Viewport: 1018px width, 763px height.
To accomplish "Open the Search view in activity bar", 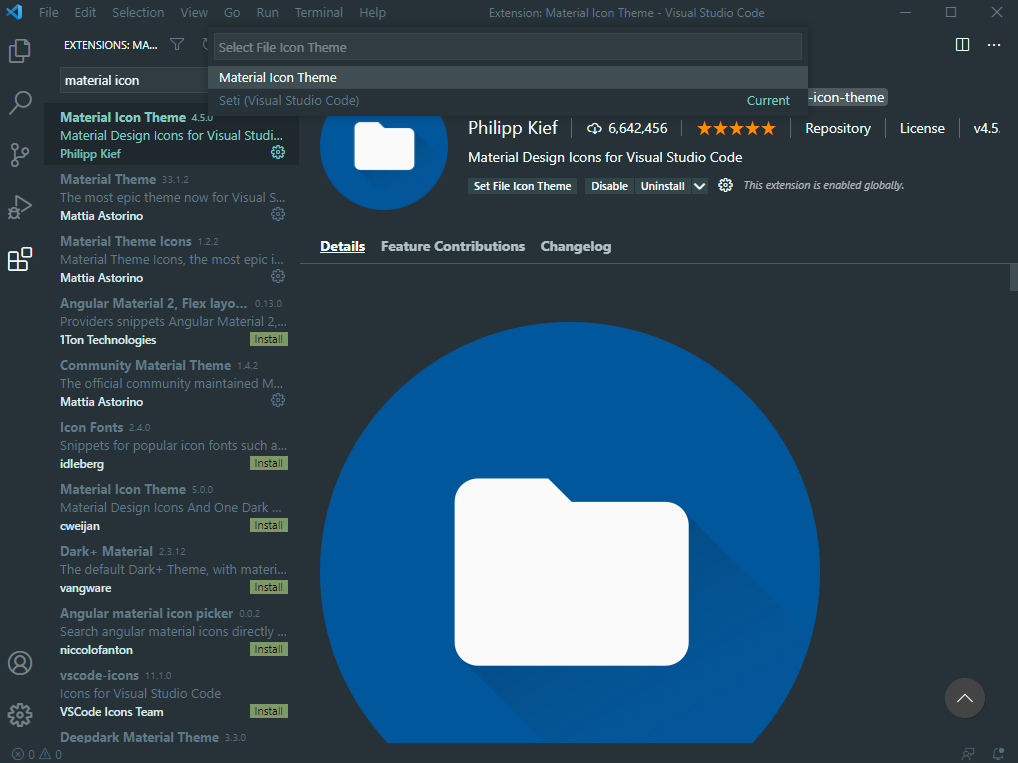I will (19, 103).
